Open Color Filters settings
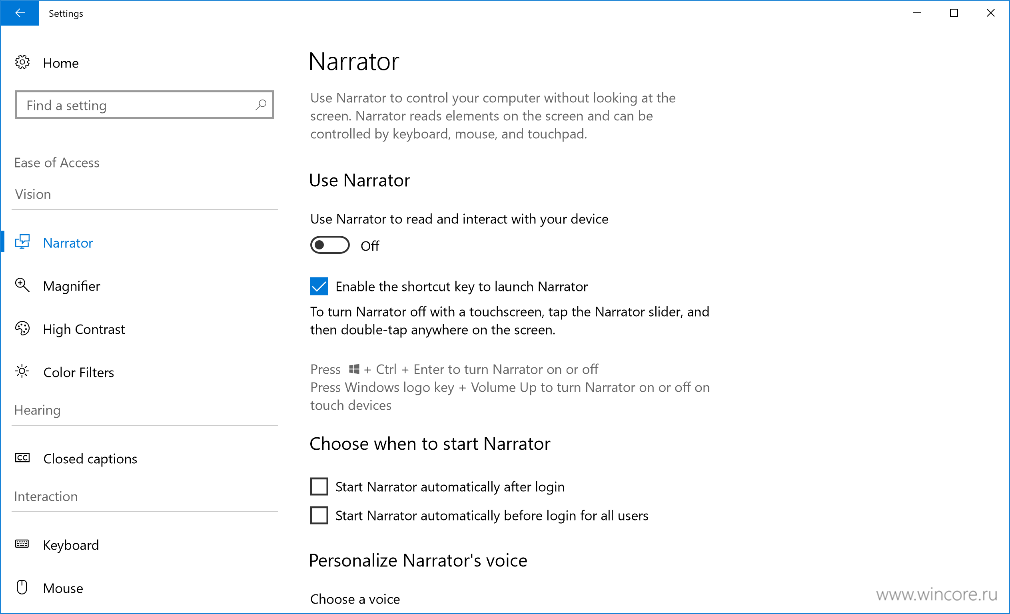Screen dimensions: 1010x614 coord(79,372)
